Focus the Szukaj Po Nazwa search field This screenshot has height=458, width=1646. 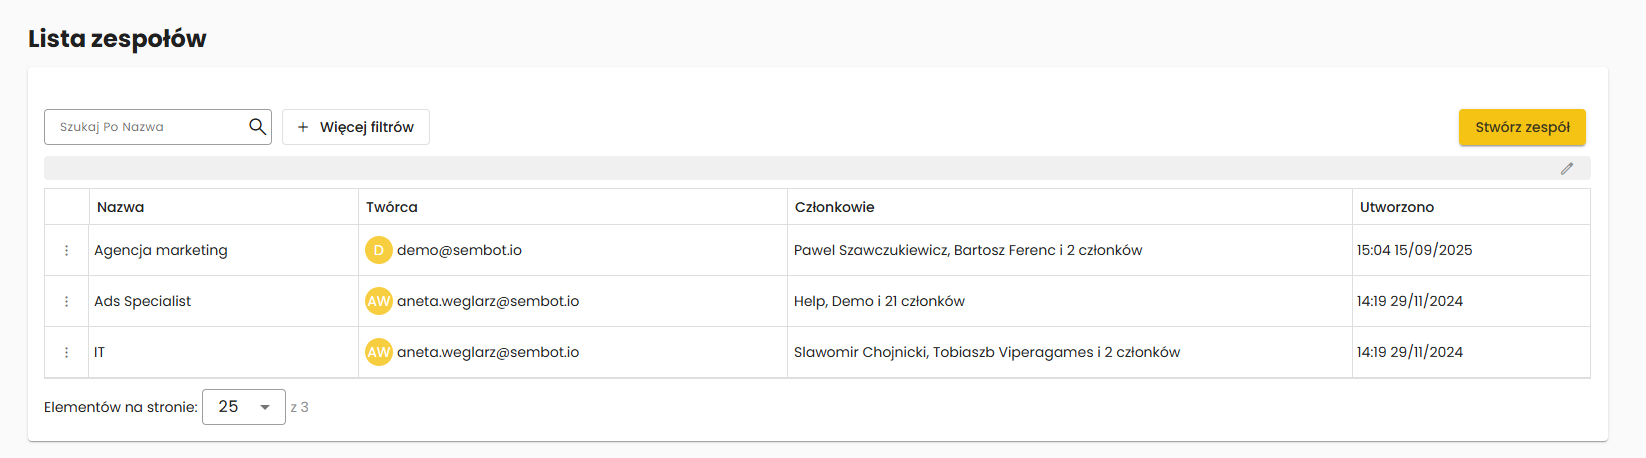pyautogui.click(x=148, y=127)
